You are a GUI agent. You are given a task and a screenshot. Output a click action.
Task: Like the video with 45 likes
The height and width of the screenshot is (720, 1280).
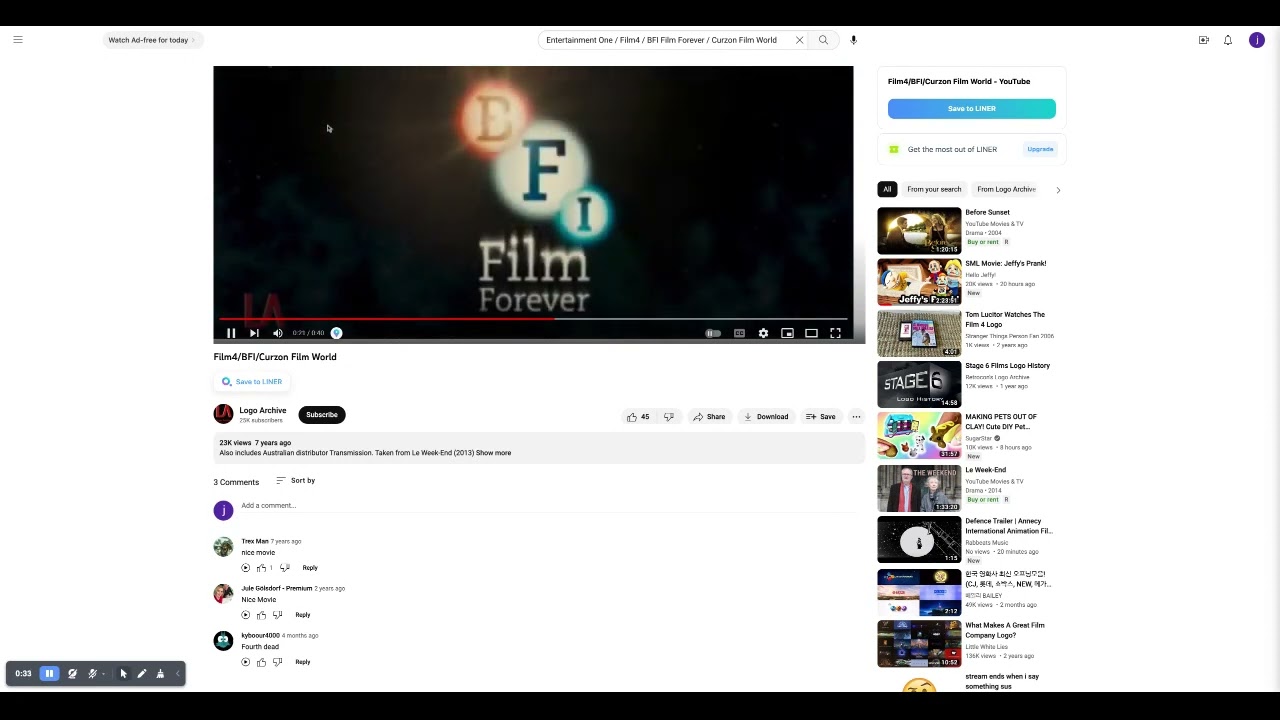(638, 417)
